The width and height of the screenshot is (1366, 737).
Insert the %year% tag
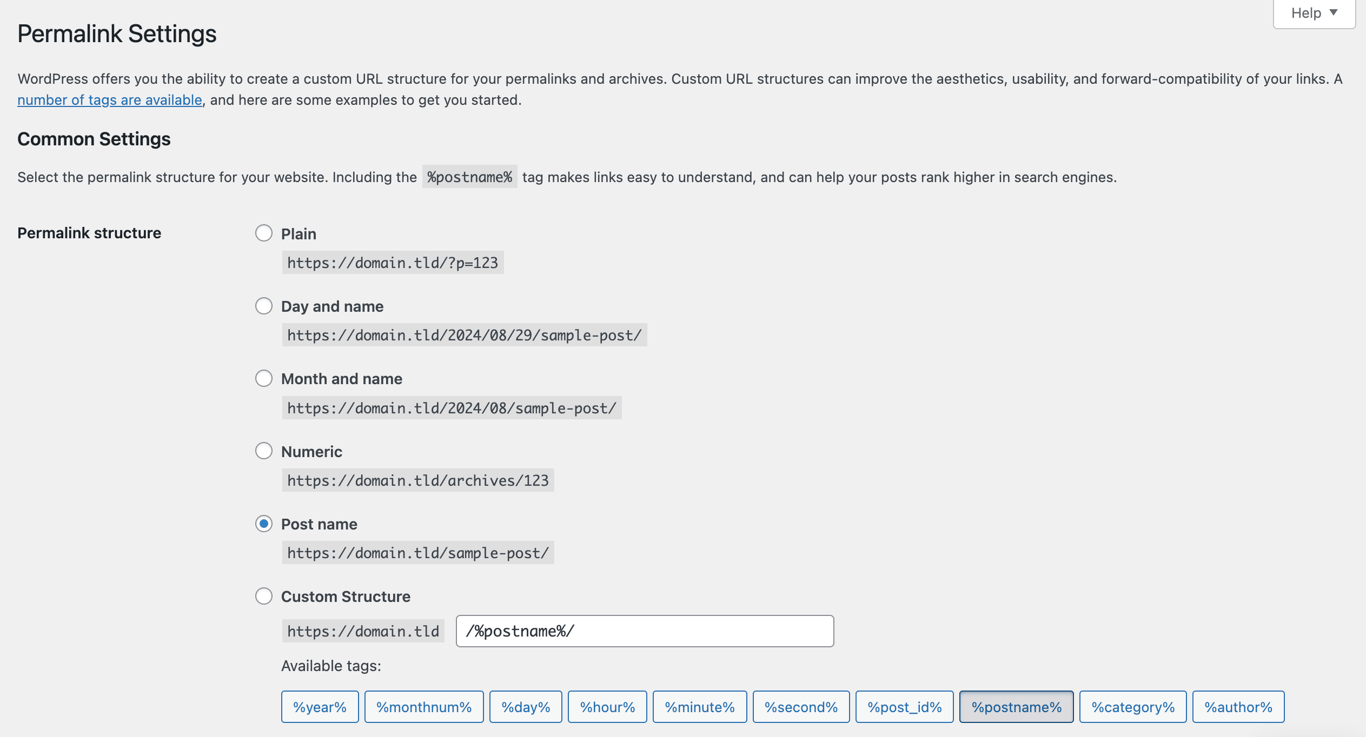pos(319,706)
